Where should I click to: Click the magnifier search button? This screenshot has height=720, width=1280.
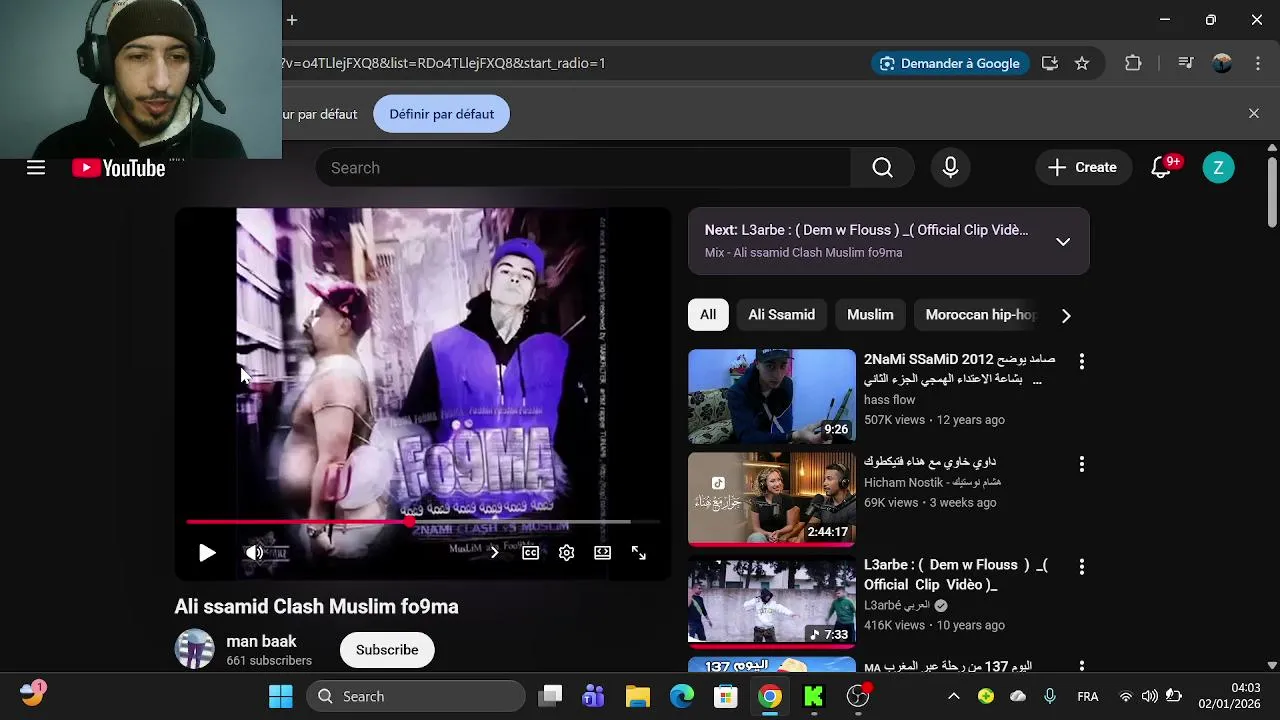point(882,168)
